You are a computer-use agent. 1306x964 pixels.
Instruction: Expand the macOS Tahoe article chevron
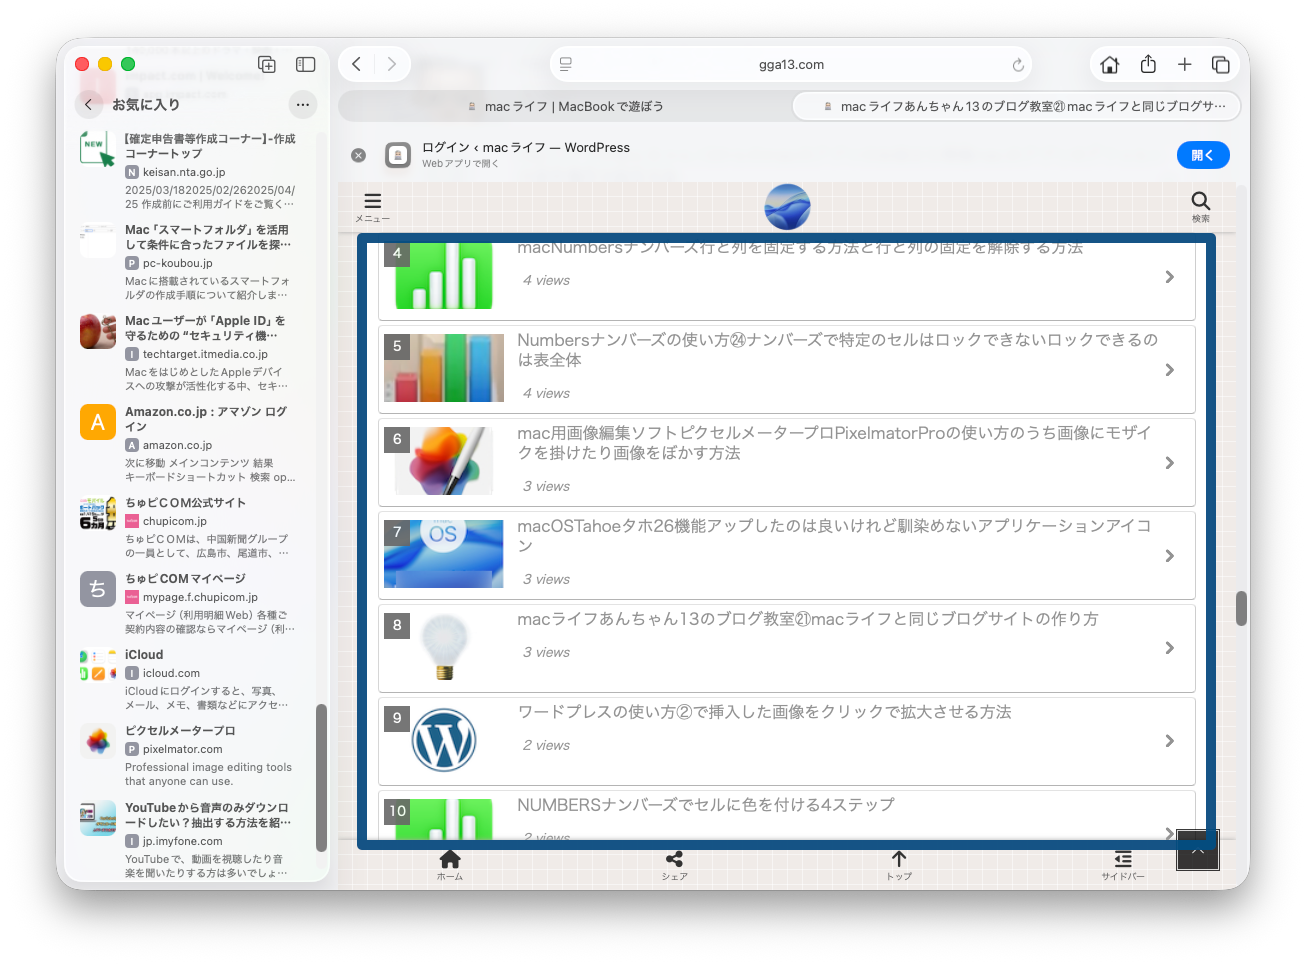tap(1169, 556)
